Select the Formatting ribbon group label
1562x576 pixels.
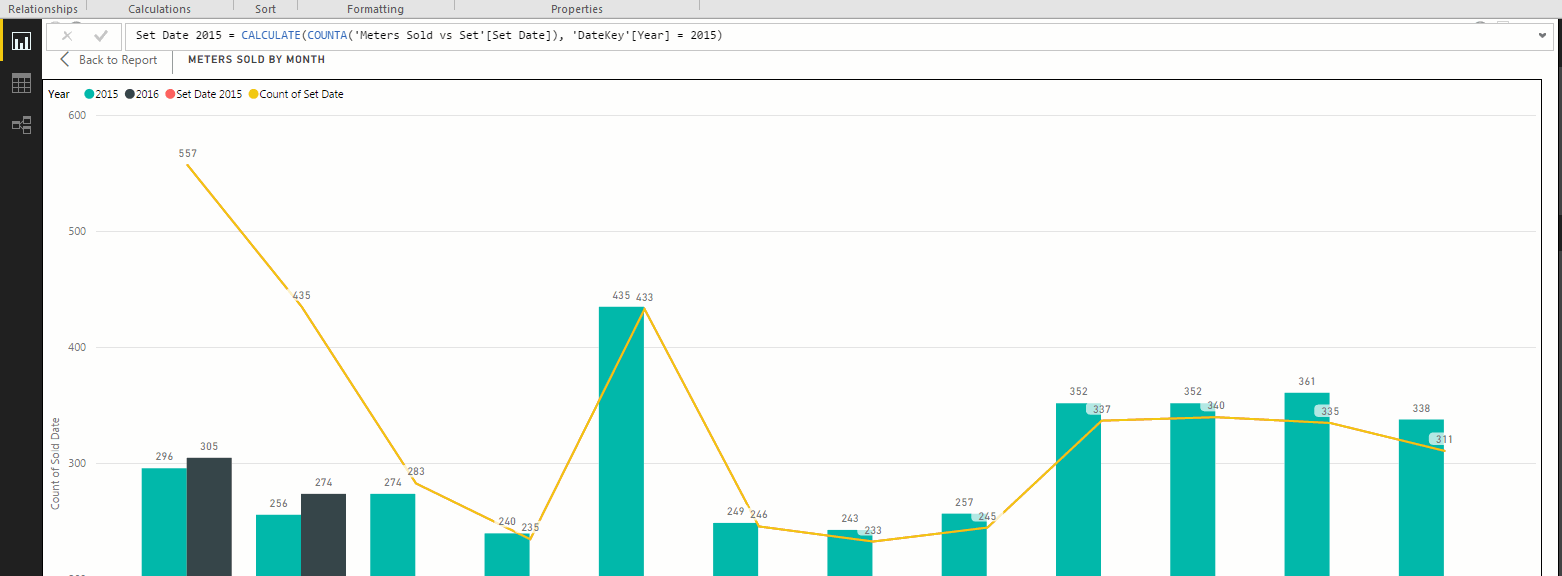pos(375,9)
